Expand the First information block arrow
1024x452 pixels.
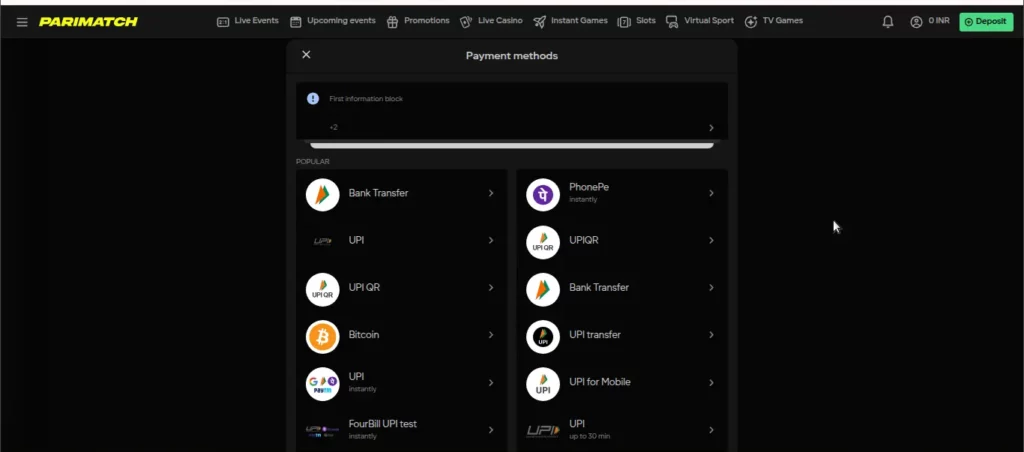coord(711,128)
